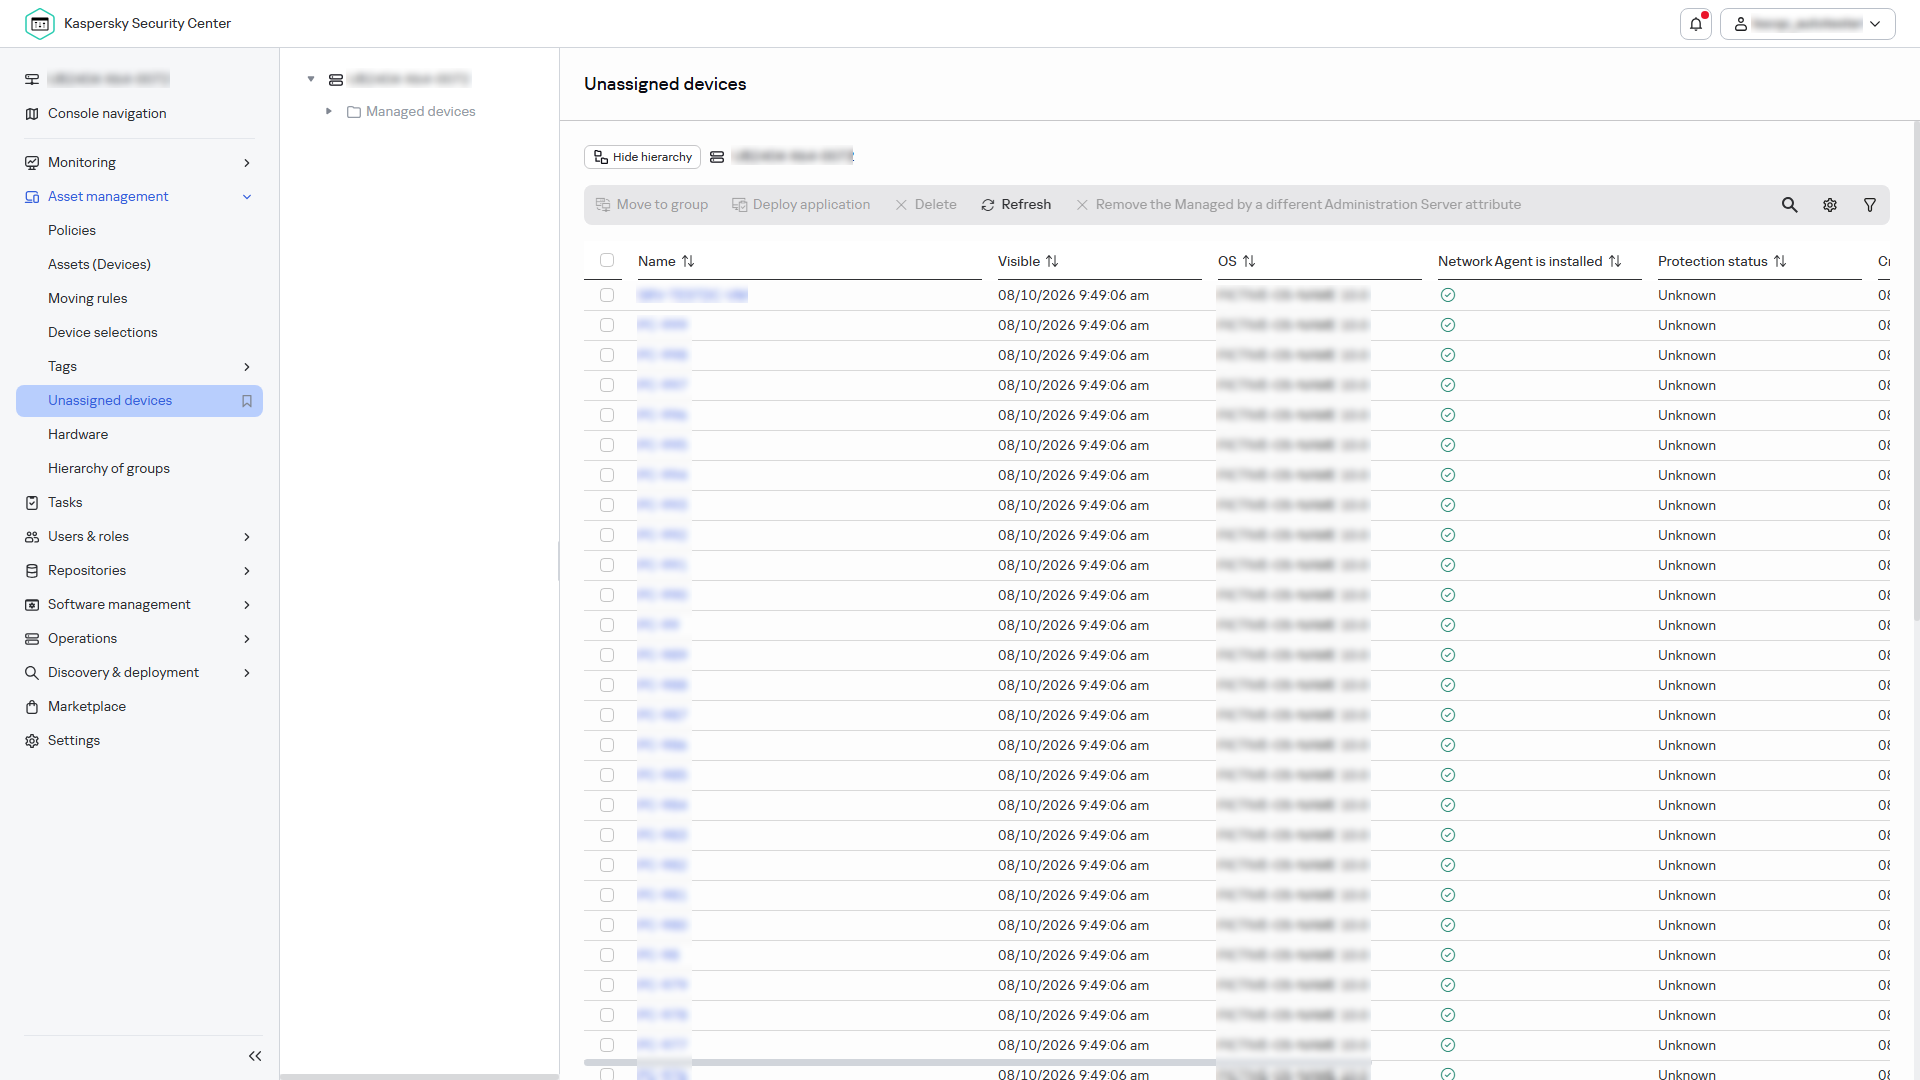Click the Hide hierarchy button
The image size is (1920, 1080).
tap(642, 157)
